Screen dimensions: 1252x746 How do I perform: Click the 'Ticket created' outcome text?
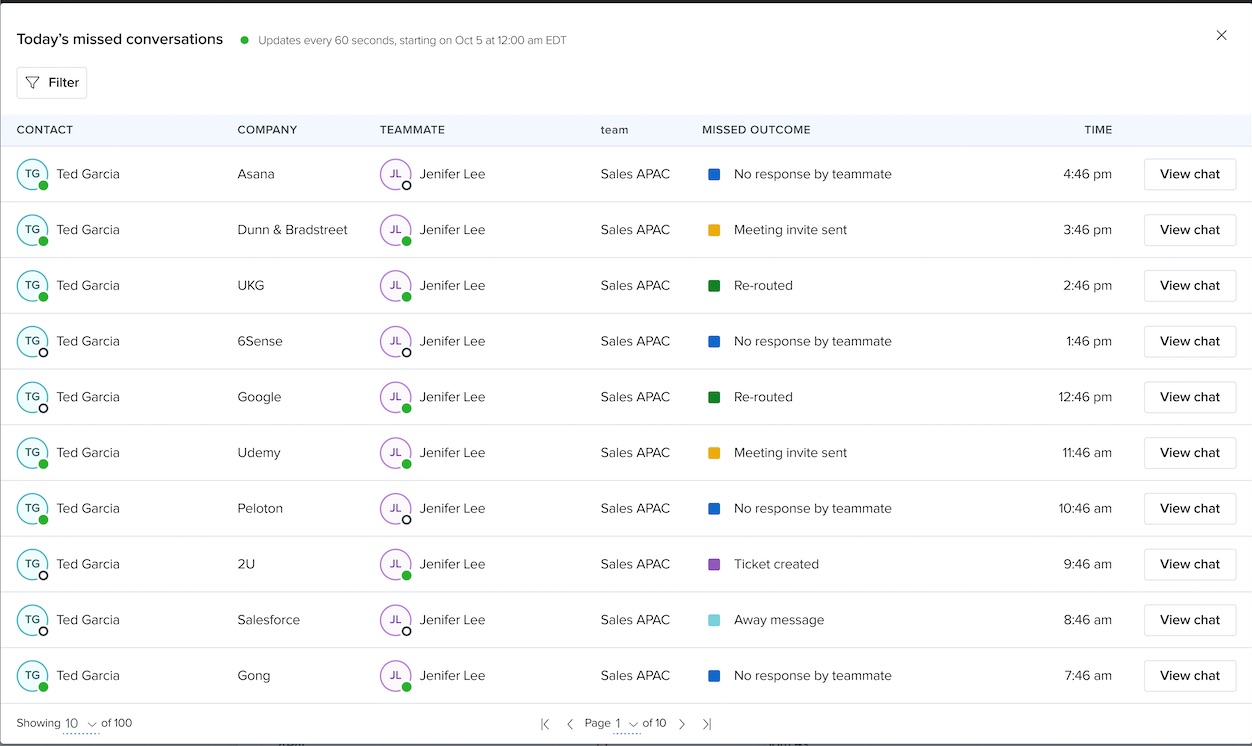click(776, 564)
